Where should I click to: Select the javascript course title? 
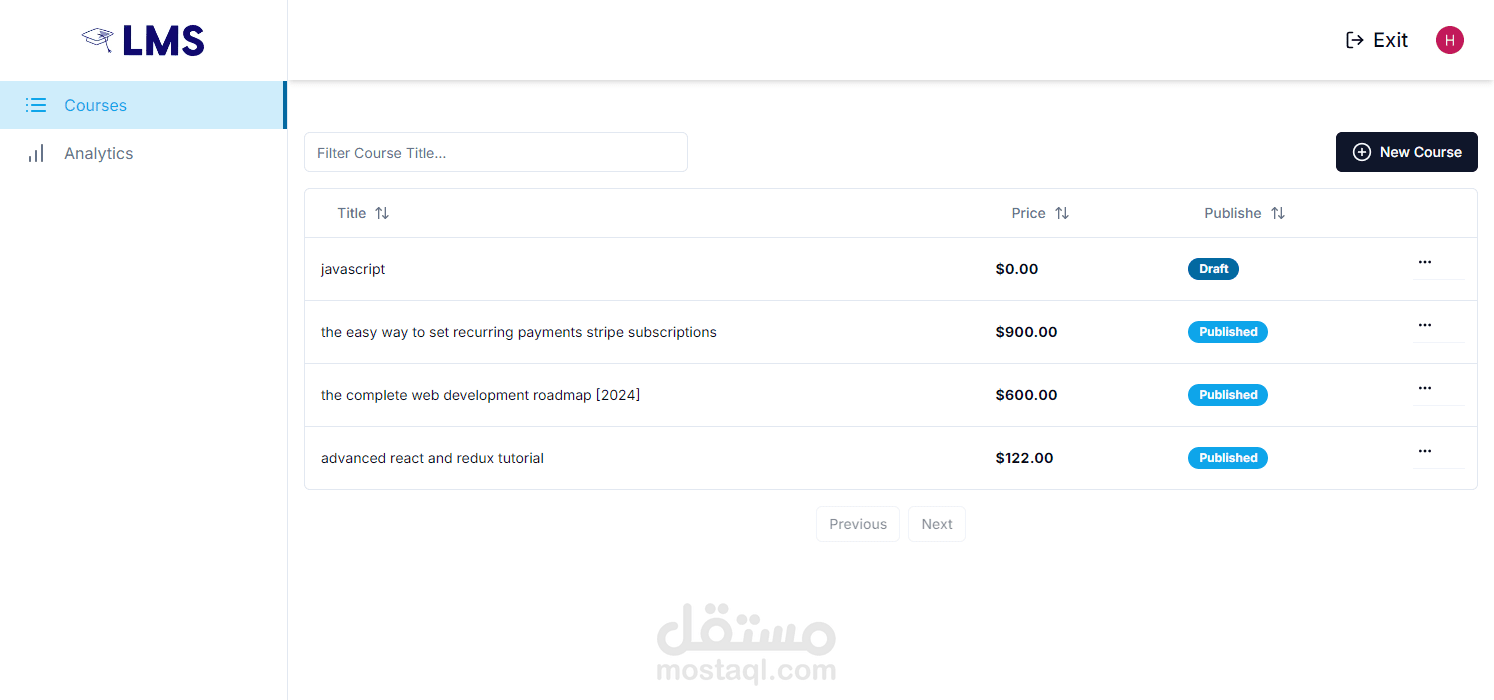coord(353,269)
